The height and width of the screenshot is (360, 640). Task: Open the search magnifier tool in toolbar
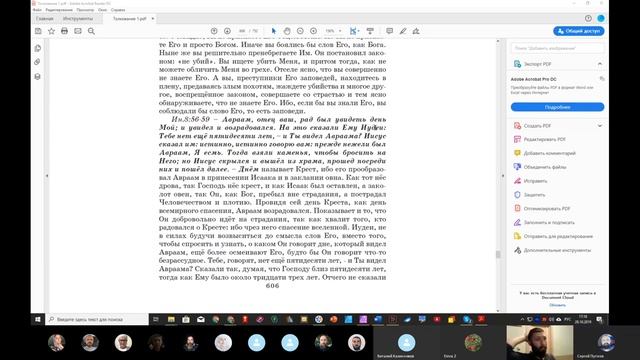(91, 31)
